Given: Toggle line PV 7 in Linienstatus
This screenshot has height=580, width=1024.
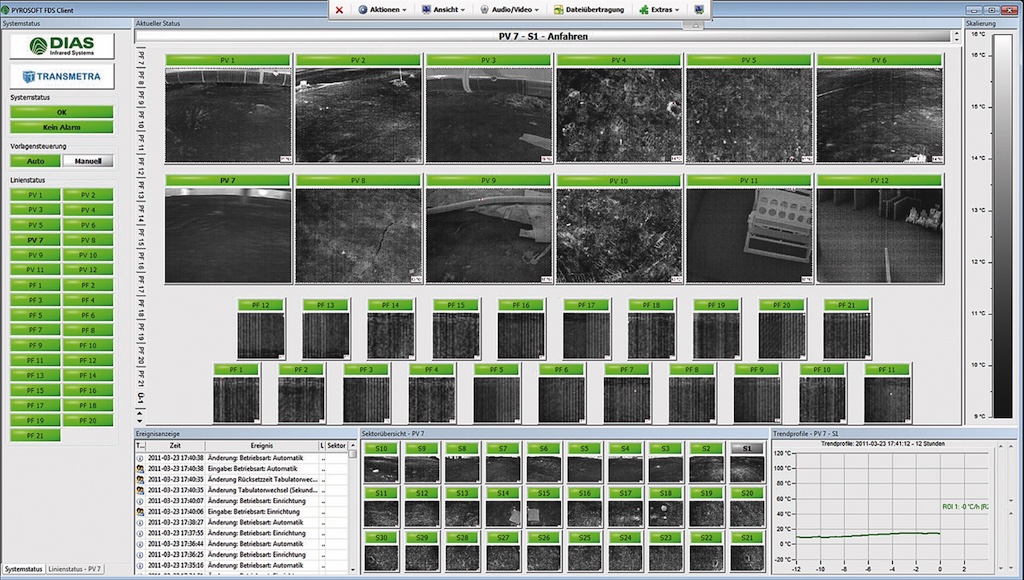Looking at the screenshot, I should tap(35, 240).
